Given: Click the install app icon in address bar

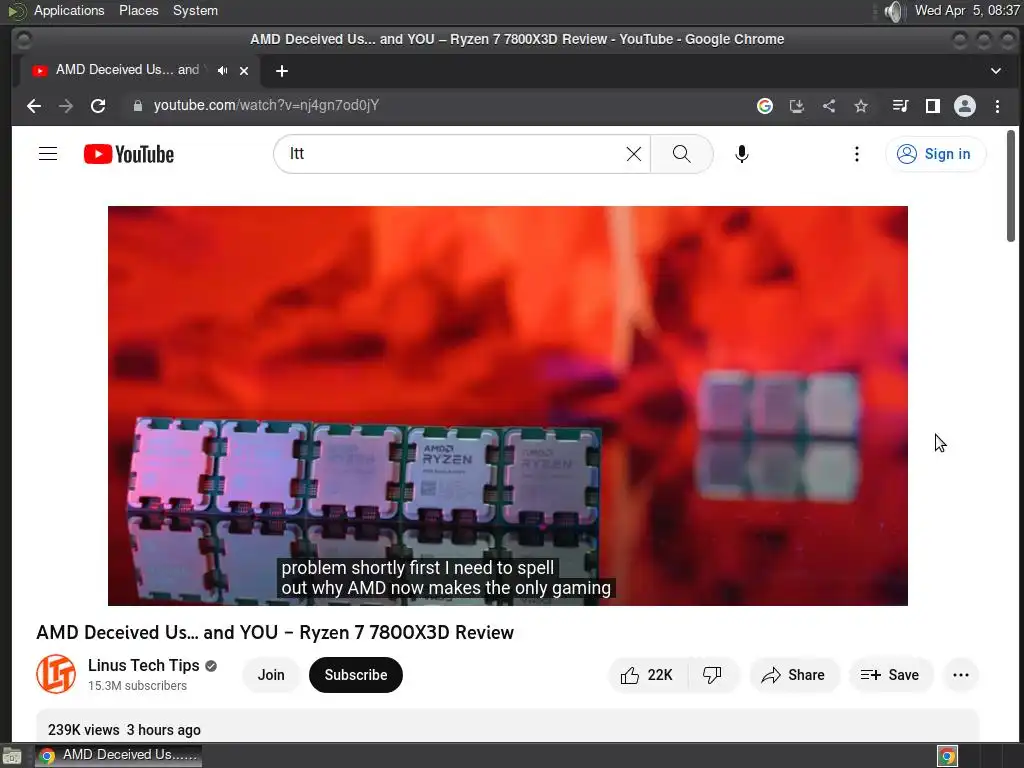Looking at the screenshot, I should [x=797, y=106].
